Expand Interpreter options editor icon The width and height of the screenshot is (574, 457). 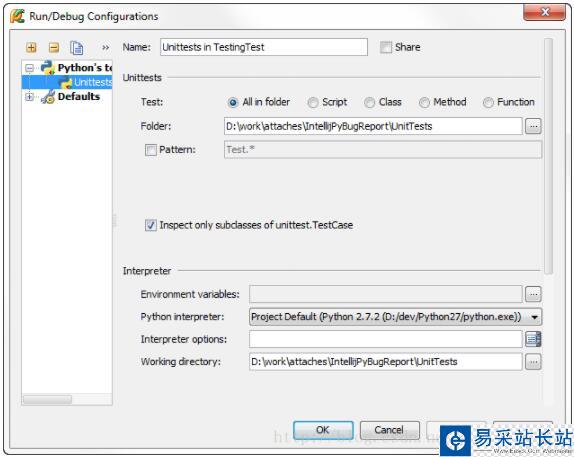pos(533,339)
